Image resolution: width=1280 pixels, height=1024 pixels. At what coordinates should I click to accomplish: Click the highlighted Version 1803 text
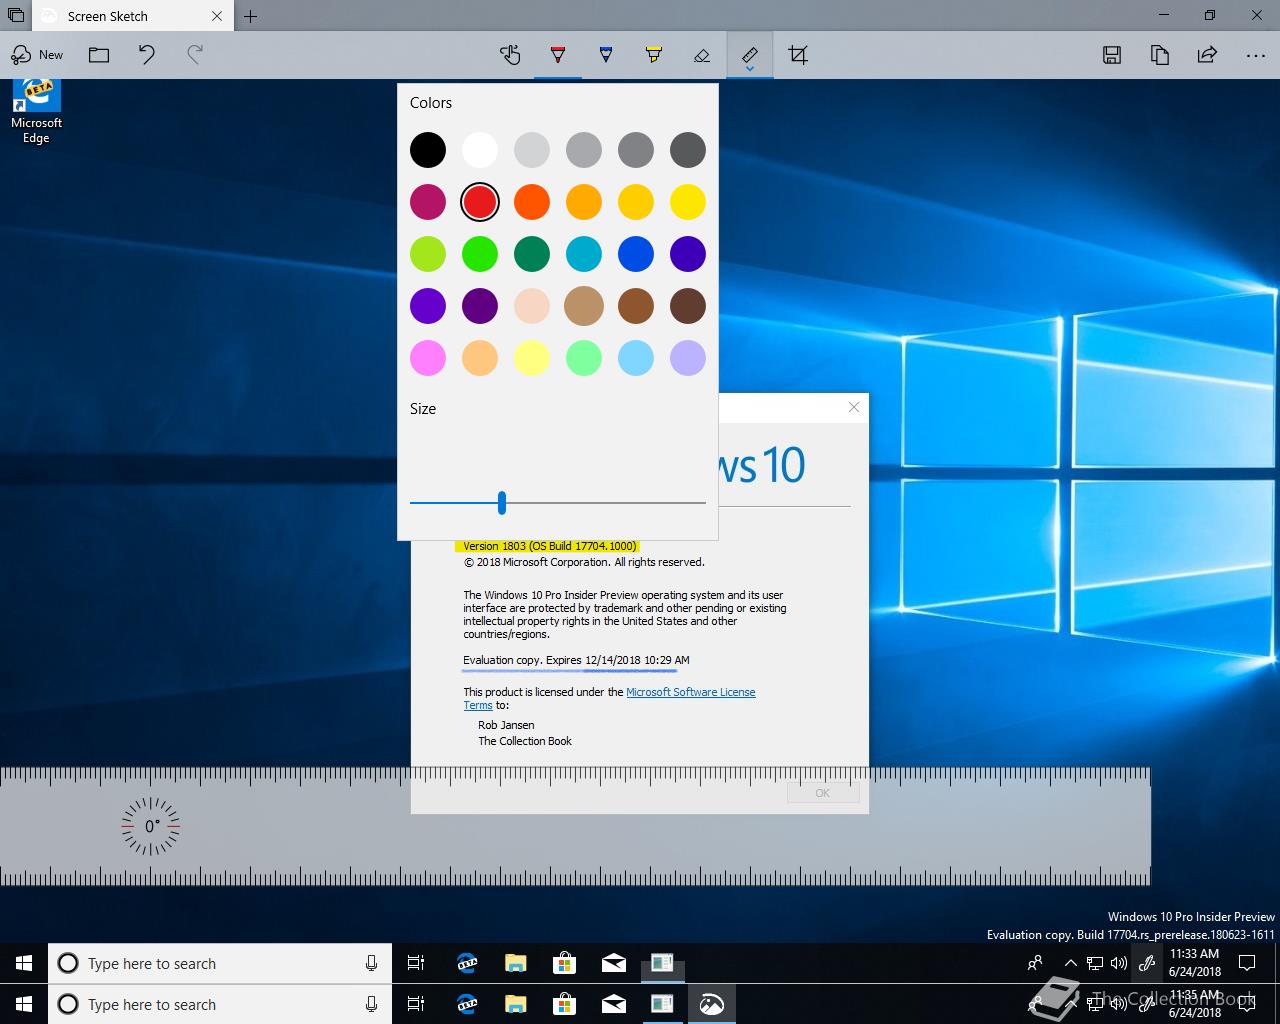click(x=548, y=546)
